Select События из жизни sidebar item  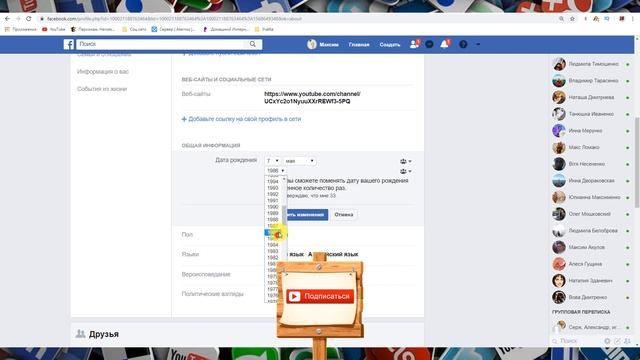(102, 89)
